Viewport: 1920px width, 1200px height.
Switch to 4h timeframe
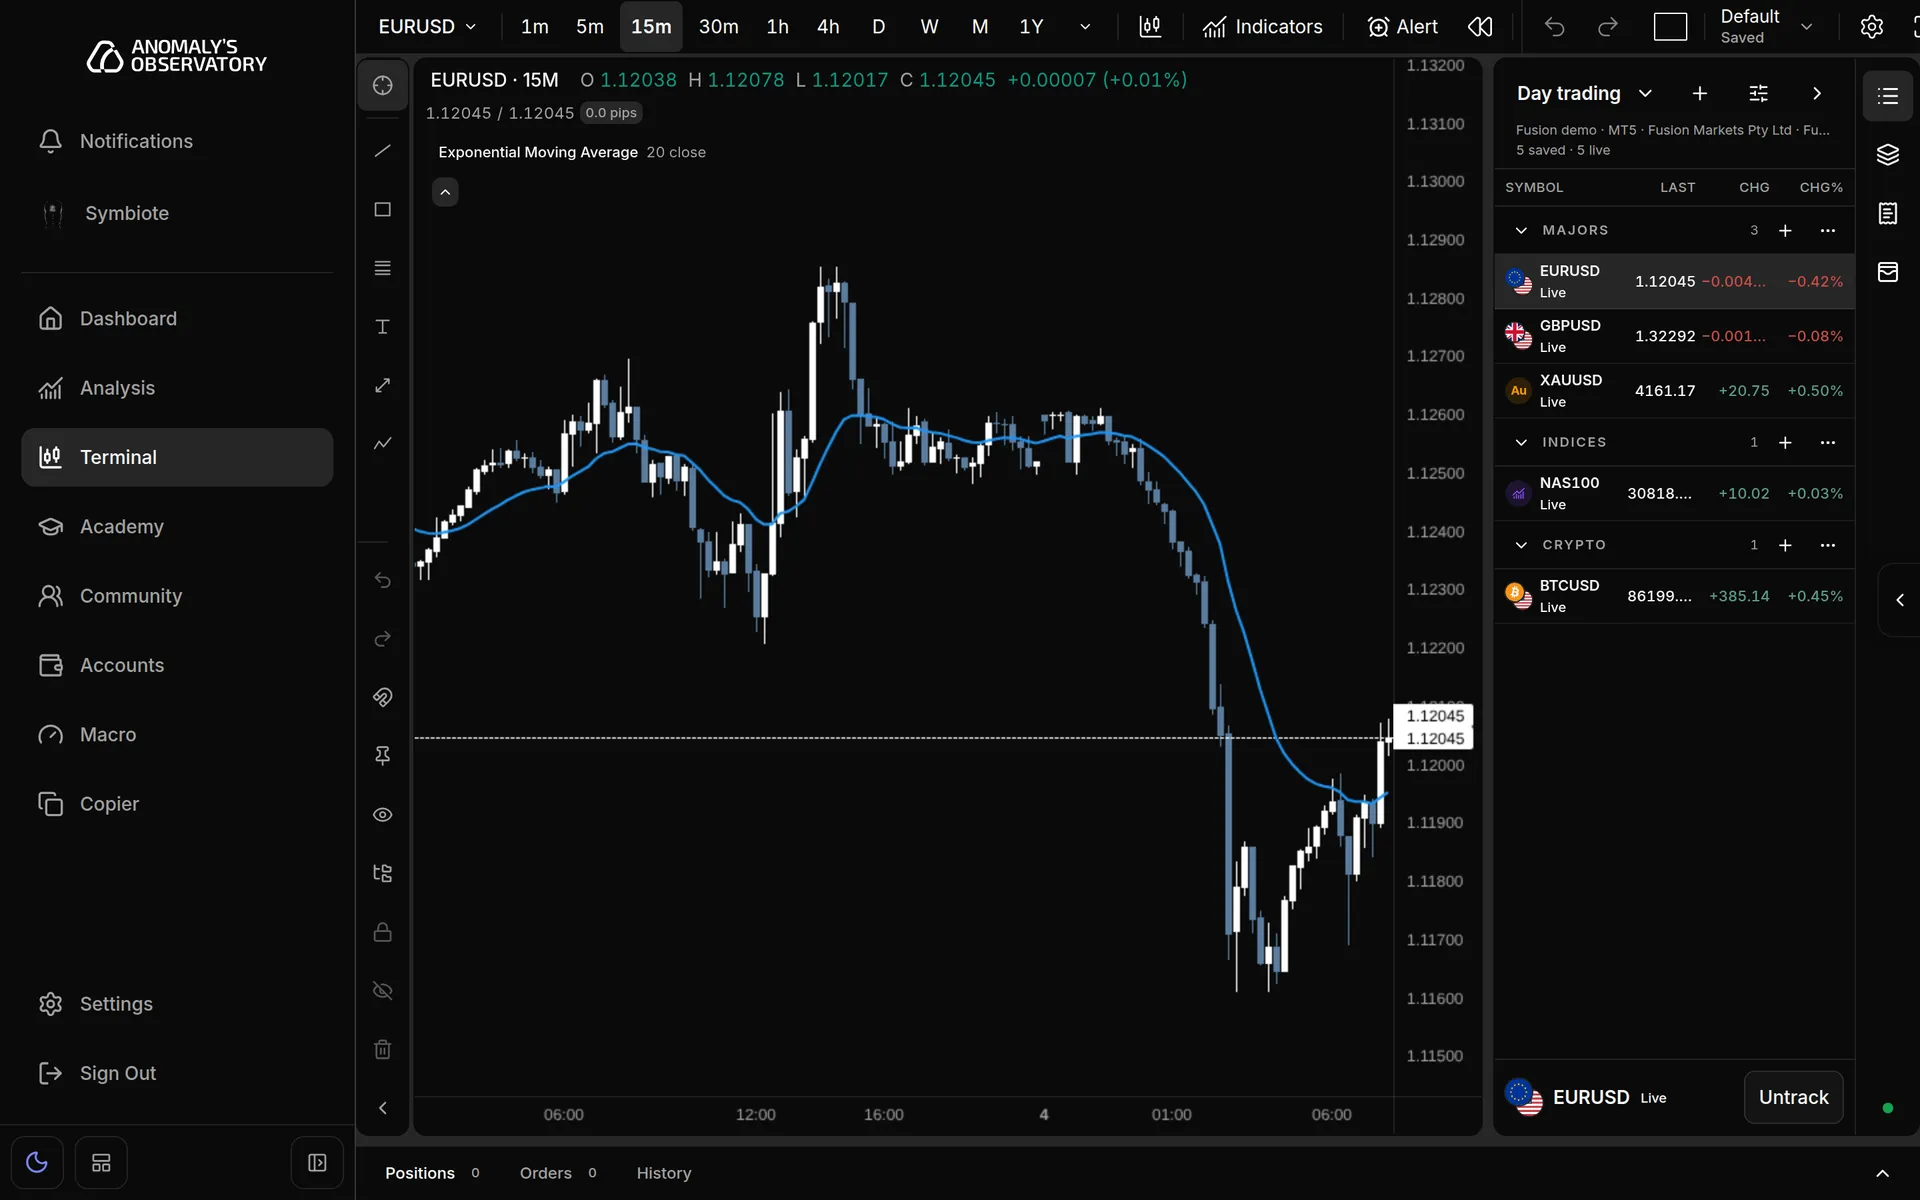coord(828,27)
